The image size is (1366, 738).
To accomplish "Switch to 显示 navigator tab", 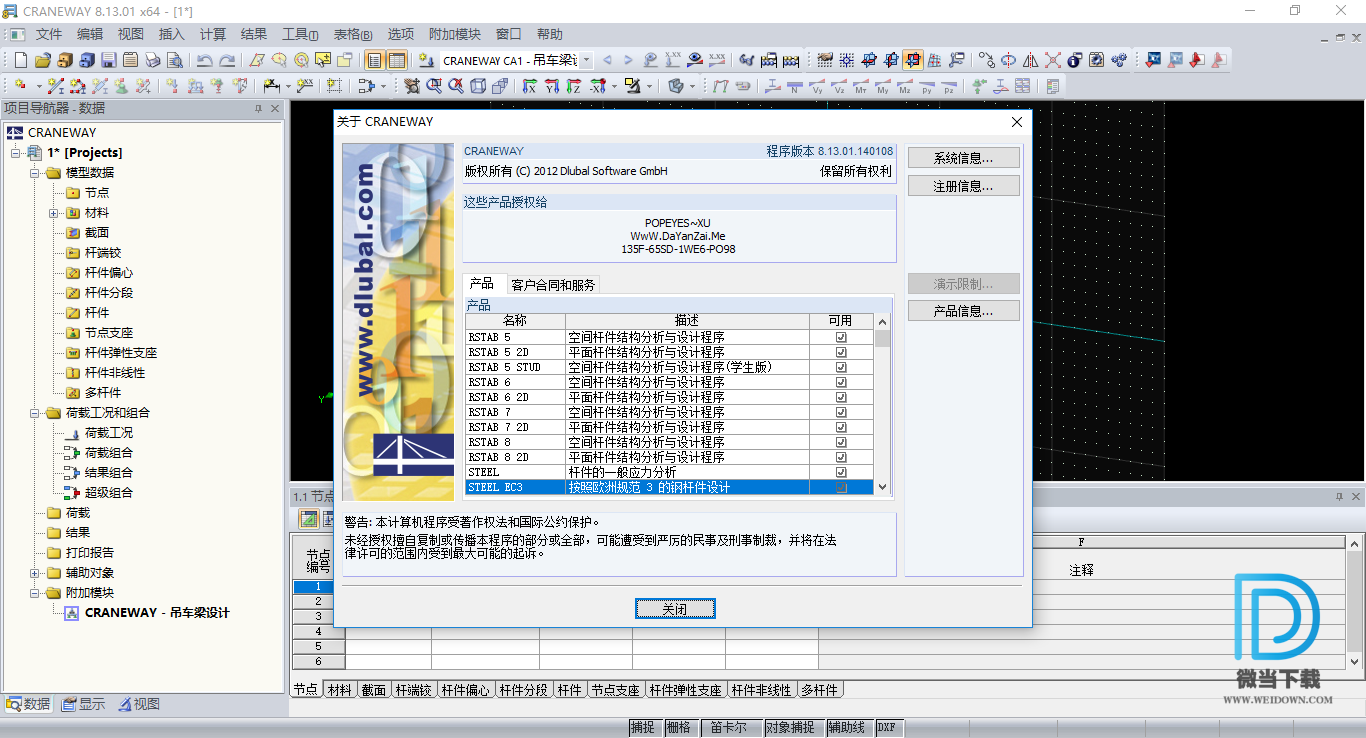I will [x=83, y=704].
